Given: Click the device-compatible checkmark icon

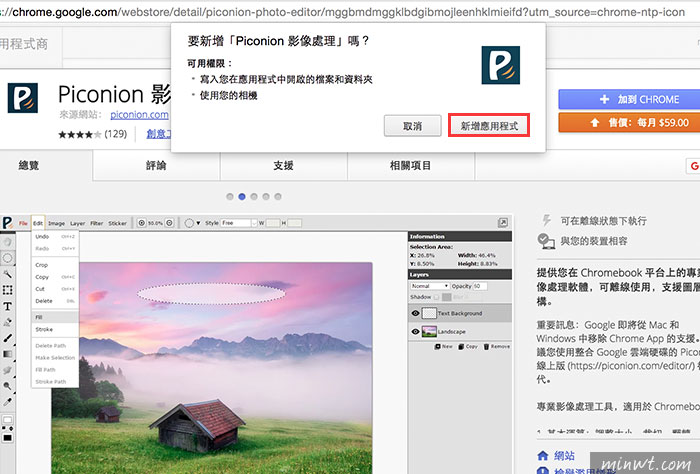Looking at the screenshot, I should [546, 241].
